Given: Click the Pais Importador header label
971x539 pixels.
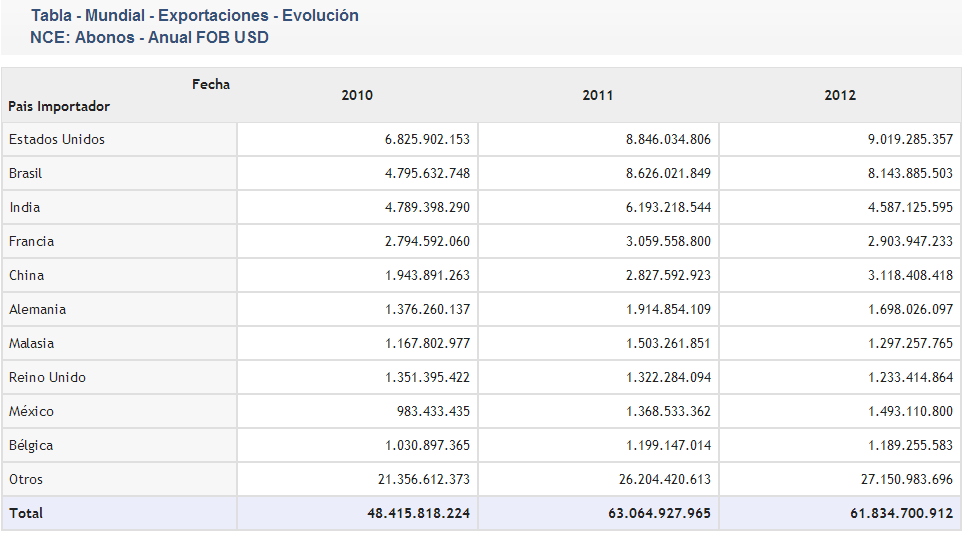Looking at the screenshot, I should pyautogui.click(x=59, y=106).
